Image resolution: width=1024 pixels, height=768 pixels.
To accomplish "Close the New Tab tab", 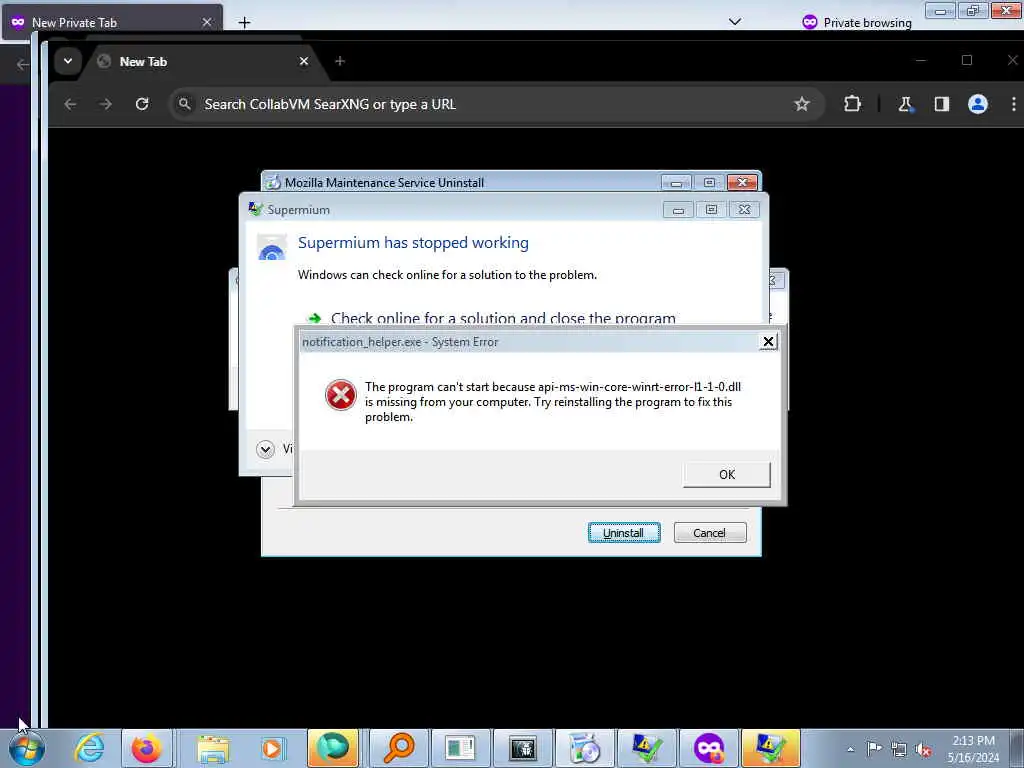I will (304, 61).
